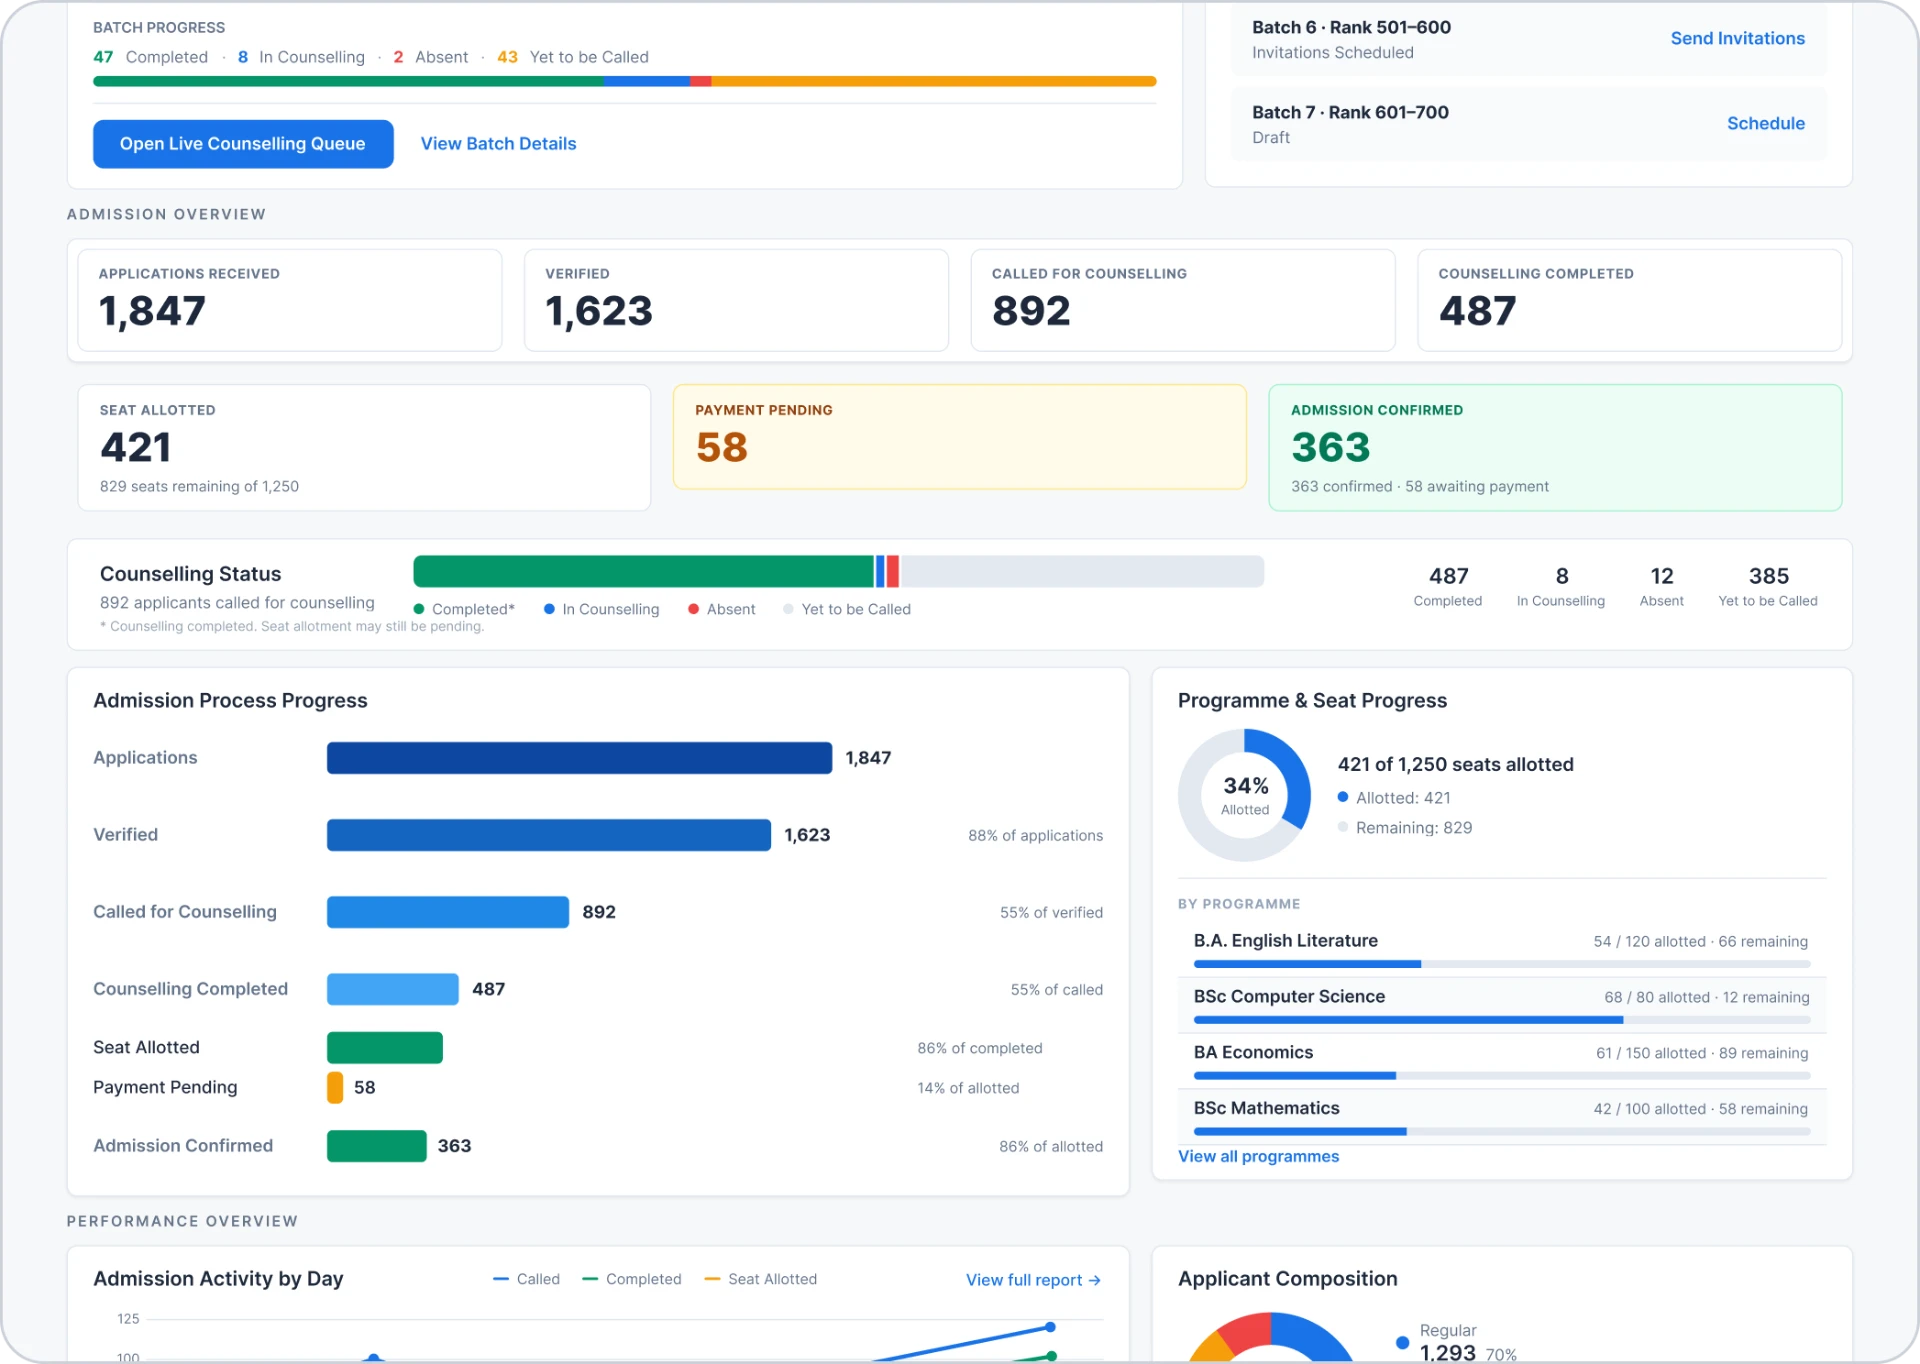Select the BSc Computer Science programme row
Image resolution: width=1920 pixels, height=1364 pixels.
pyautogui.click(x=1501, y=1006)
